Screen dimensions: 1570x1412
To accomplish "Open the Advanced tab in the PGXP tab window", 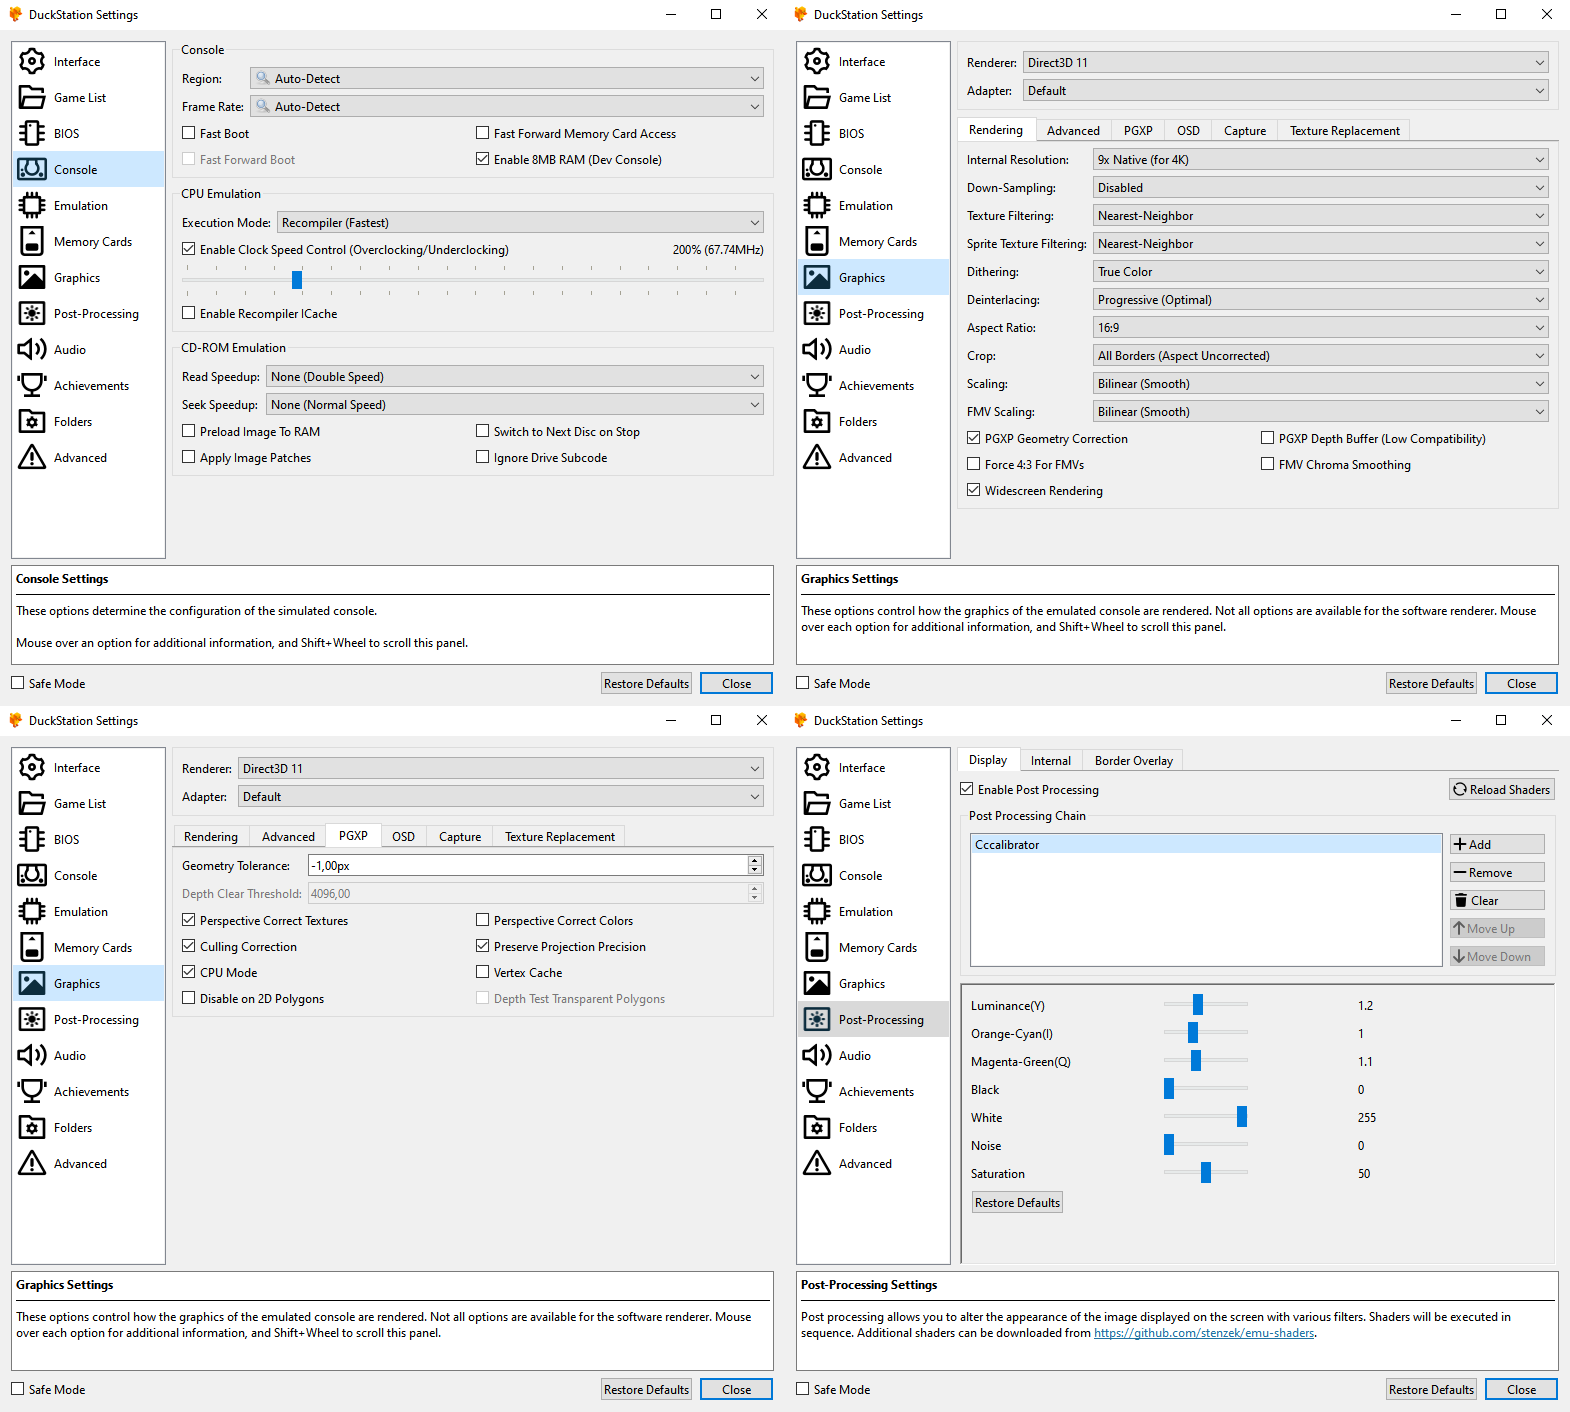I will [288, 836].
